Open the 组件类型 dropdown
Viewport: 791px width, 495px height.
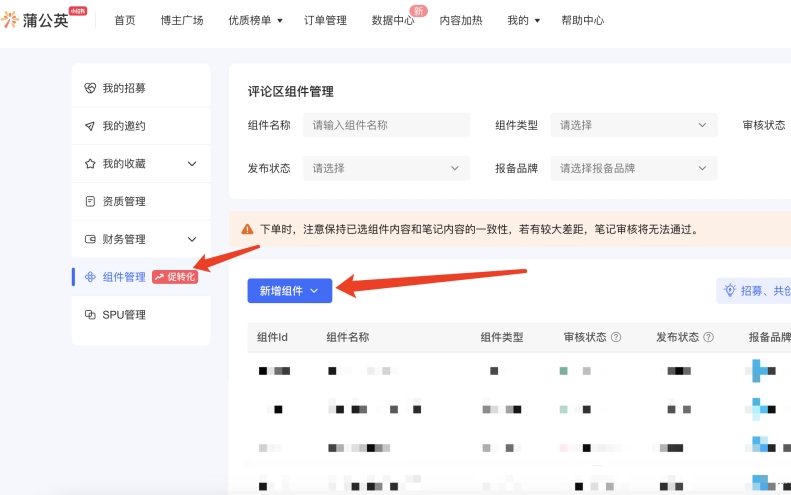[633, 125]
